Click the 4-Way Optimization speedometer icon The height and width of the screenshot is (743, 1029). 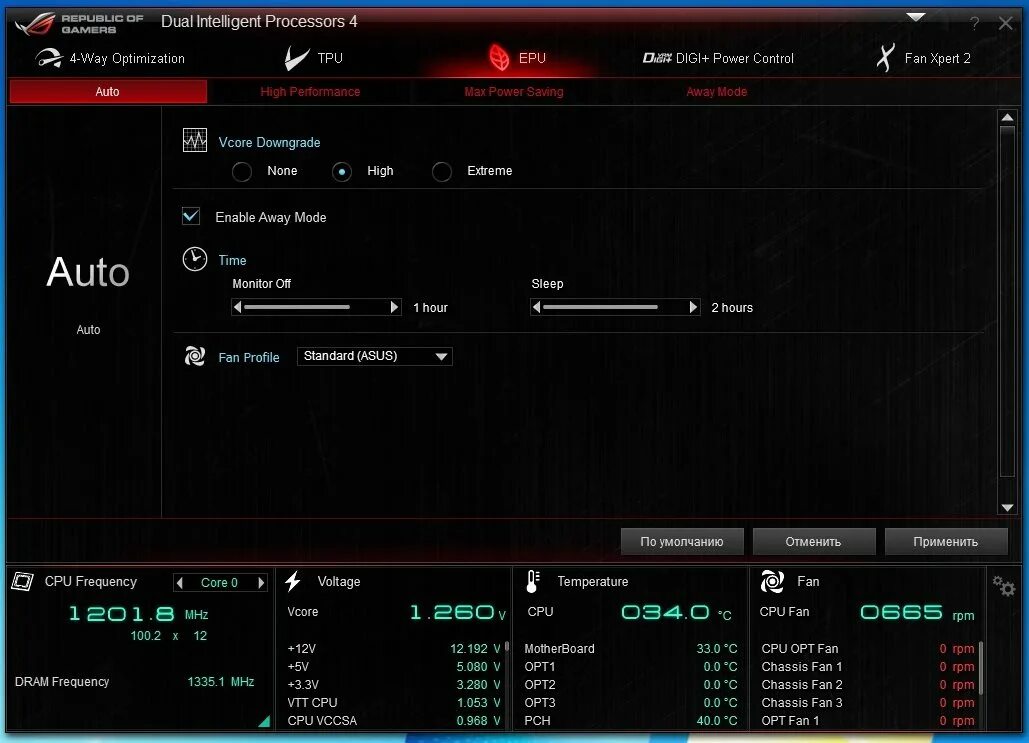(49, 58)
